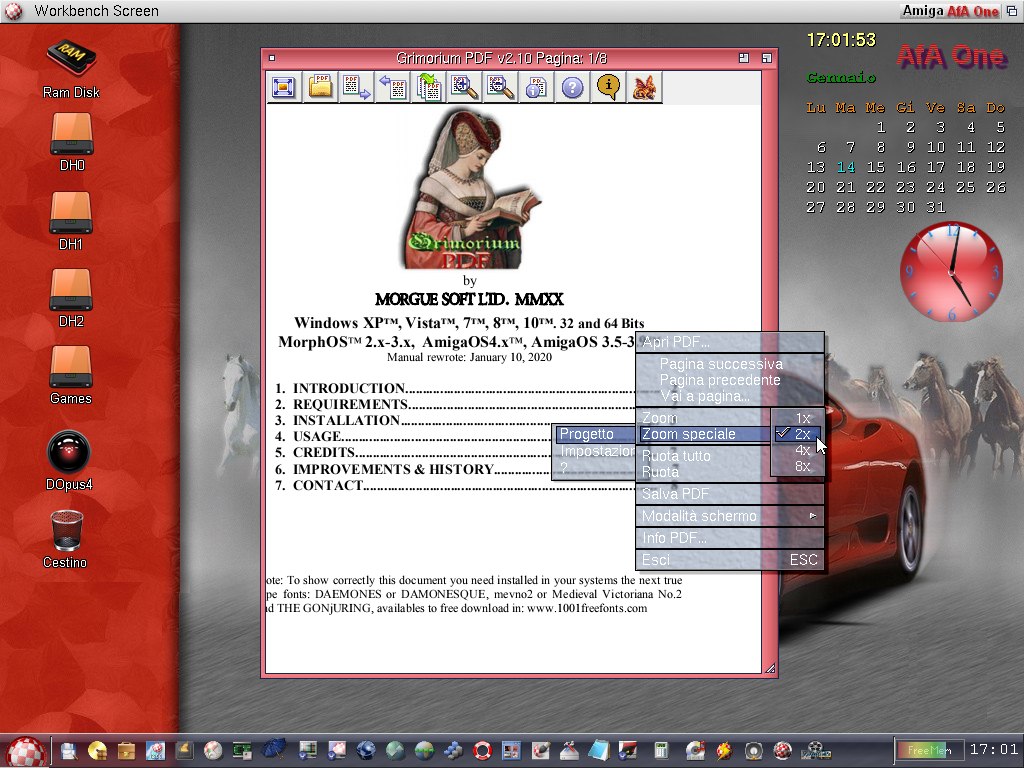Viewport: 1024px width, 768px height.
Task: Select Pagina successiva menu entry
Action: coord(720,364)
